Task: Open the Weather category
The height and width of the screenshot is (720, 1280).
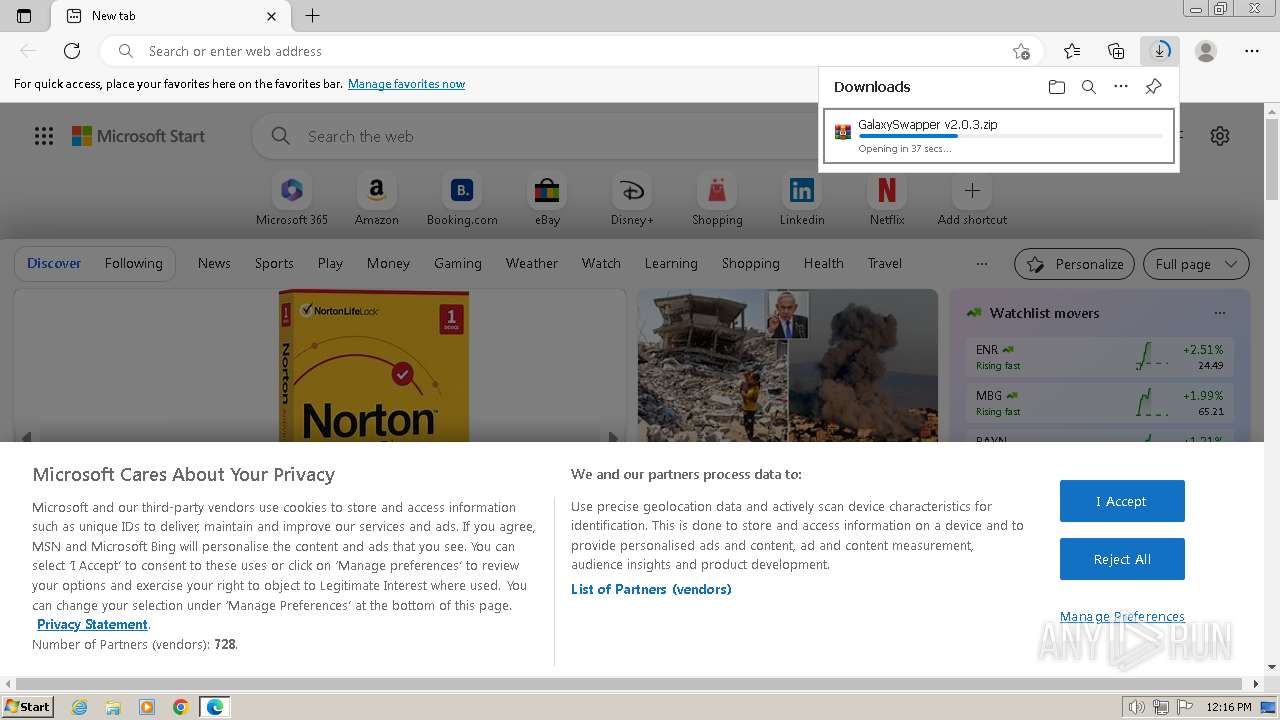Action: pyautogui.click(x=532, y=263)
